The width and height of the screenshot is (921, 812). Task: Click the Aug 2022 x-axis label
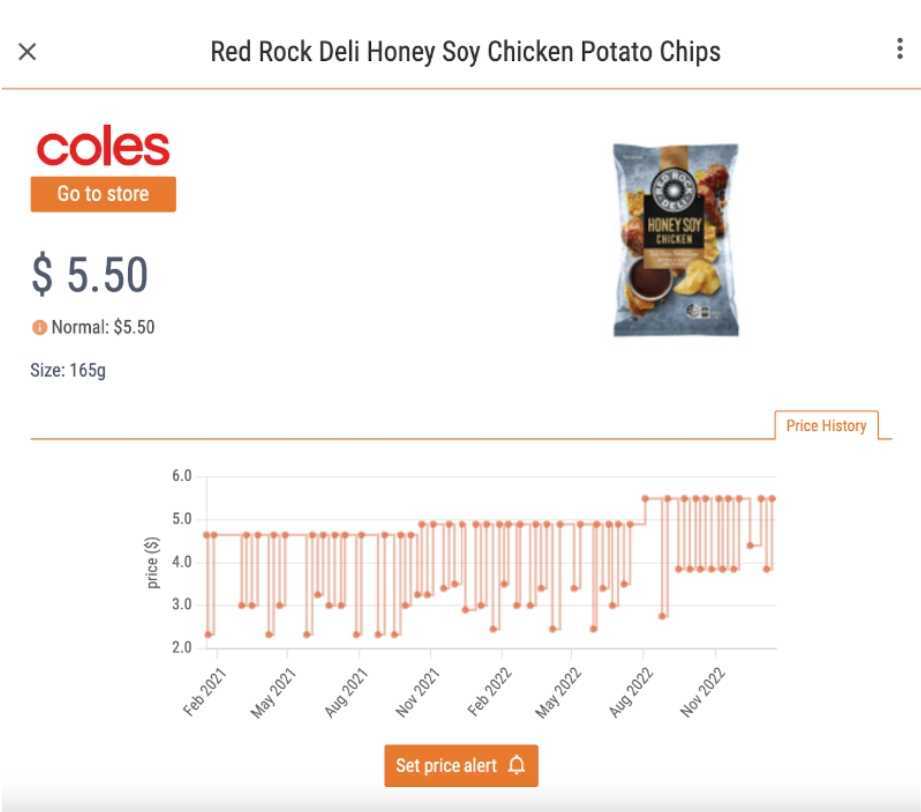(632, 691)
